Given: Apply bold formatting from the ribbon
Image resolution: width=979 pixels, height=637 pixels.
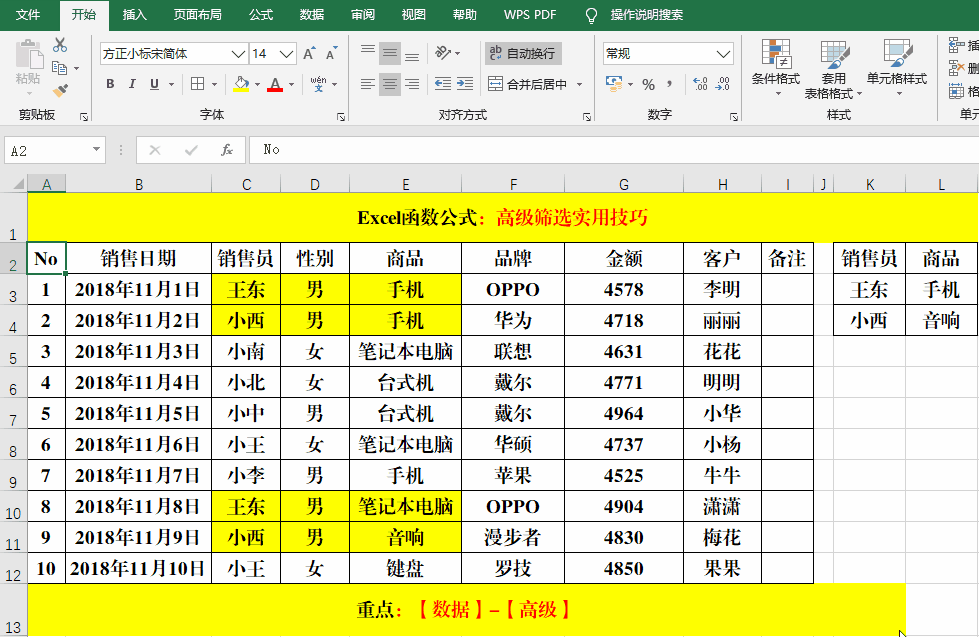Looking at the screenshot, I should coord(110,85).
